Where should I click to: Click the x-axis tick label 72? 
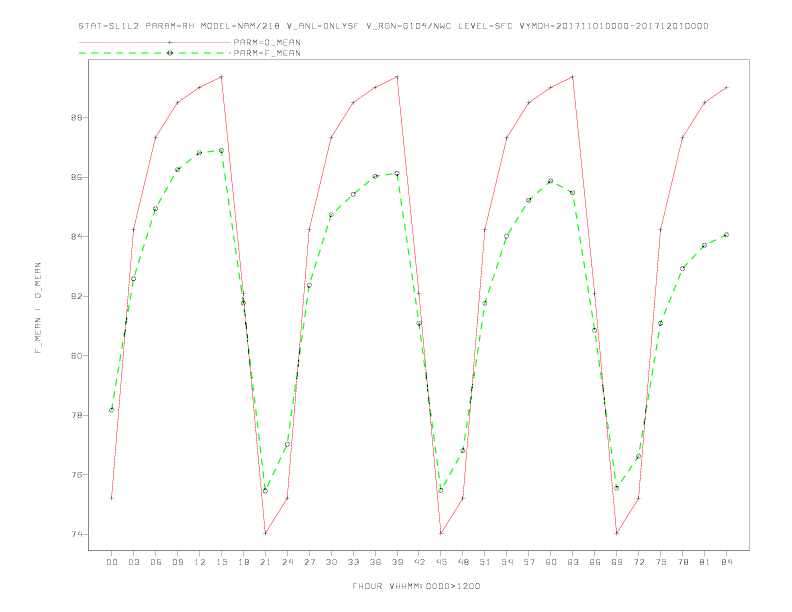639,562
